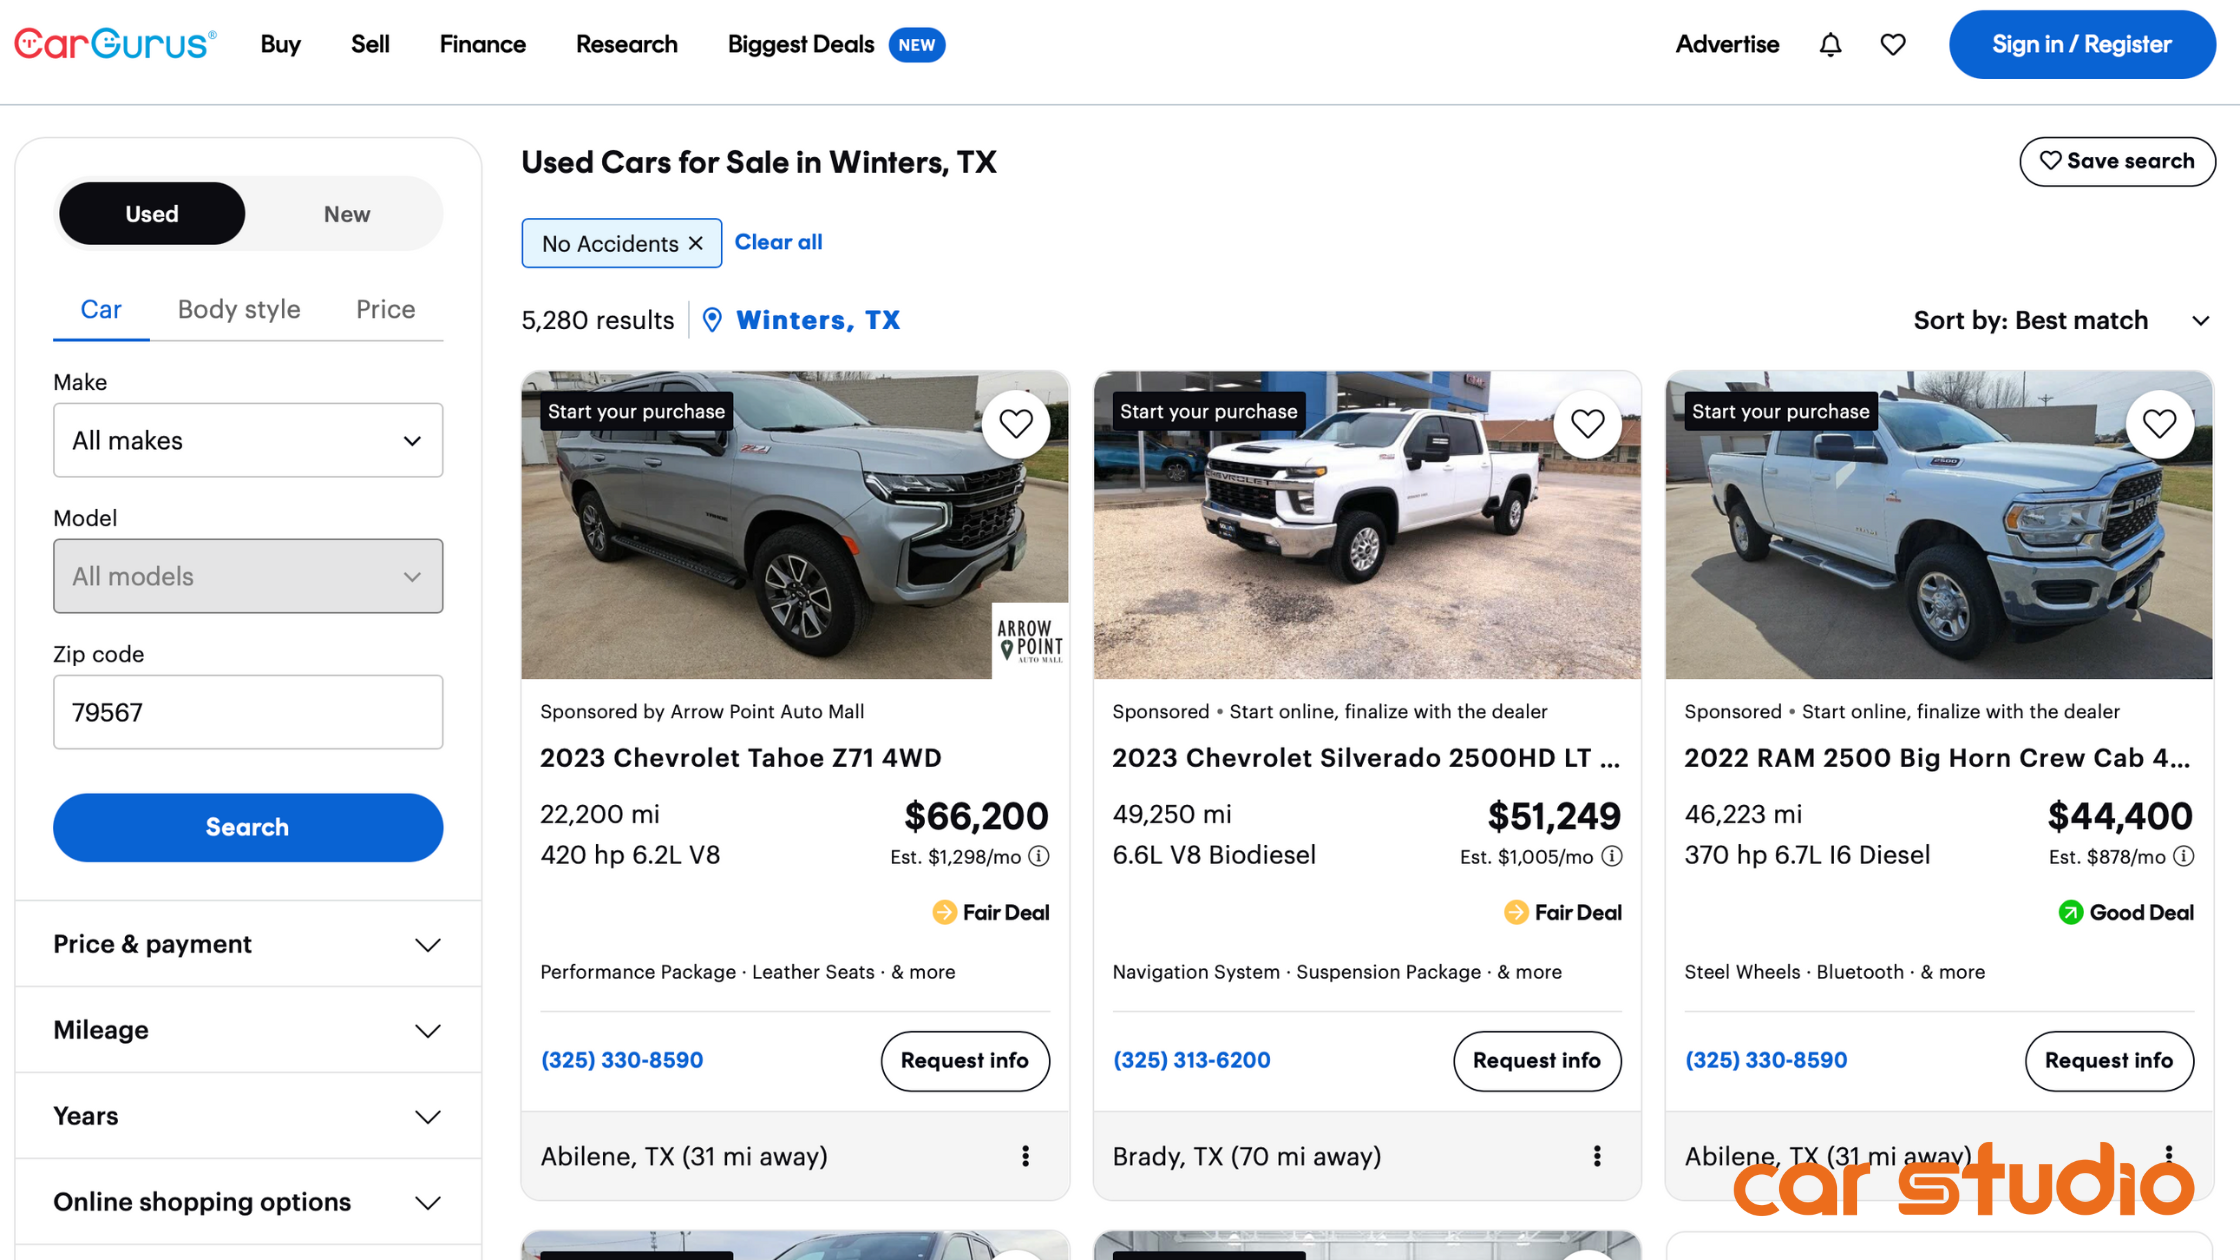Click the blue Search button
The image size is (2240, 1260).
(x=248, y=827)
